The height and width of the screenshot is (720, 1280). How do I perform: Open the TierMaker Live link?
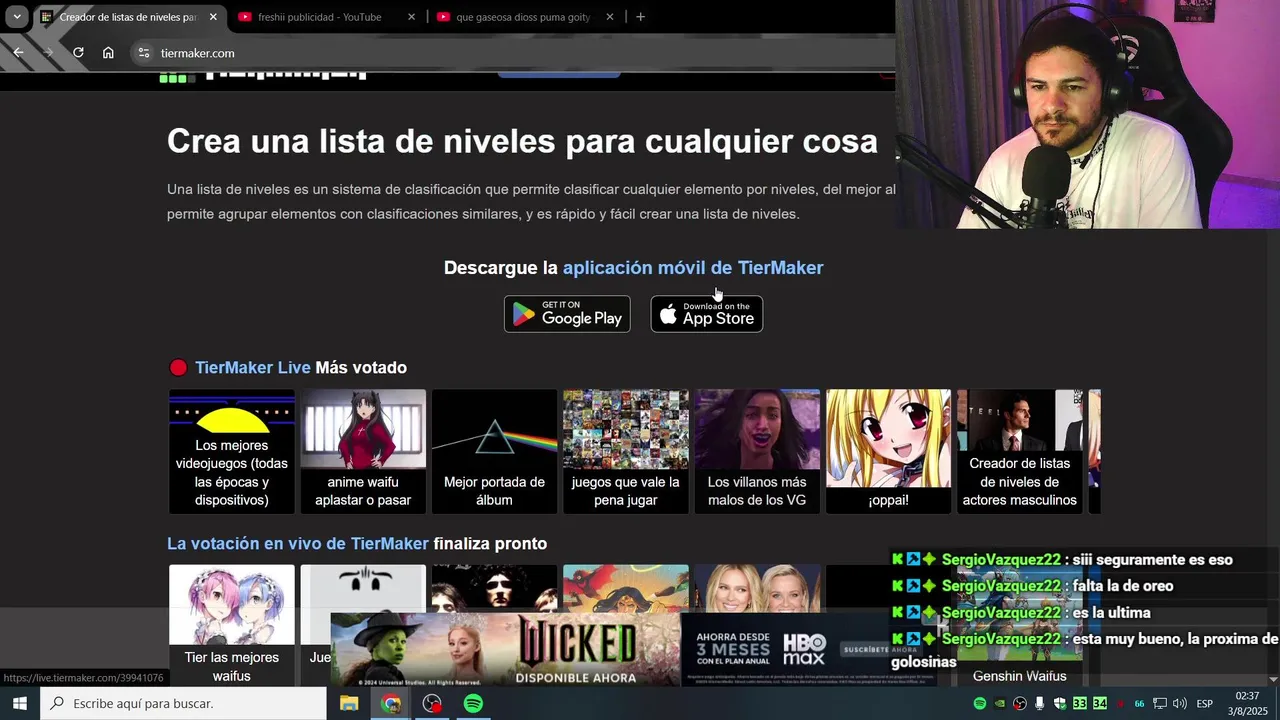[253, 368]
